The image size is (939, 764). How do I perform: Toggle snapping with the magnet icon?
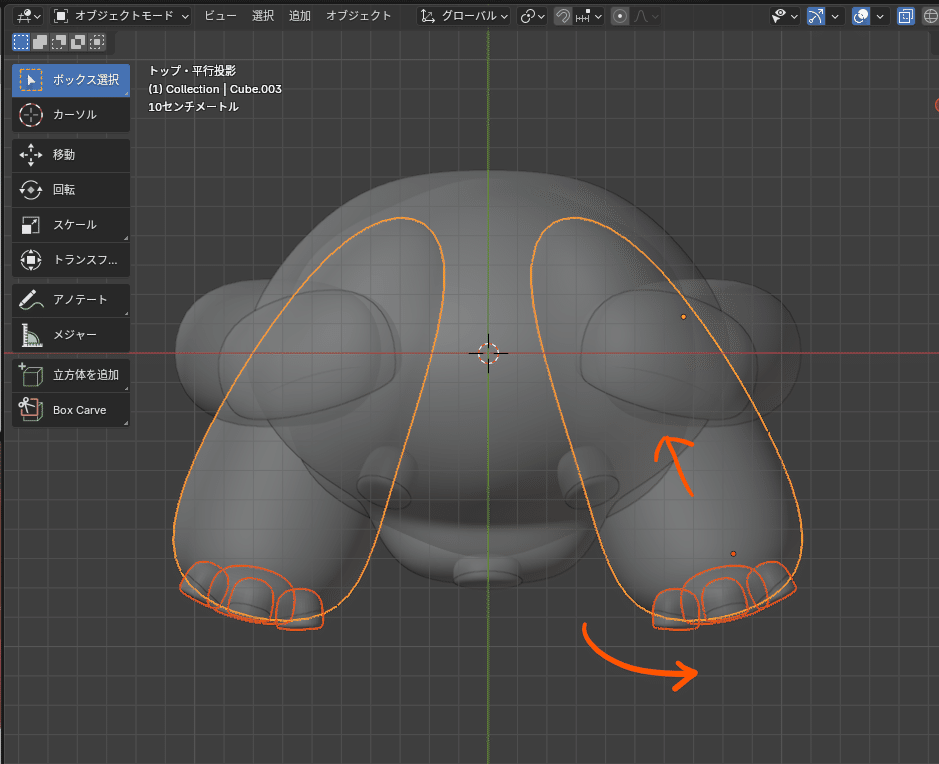[562, 16]
